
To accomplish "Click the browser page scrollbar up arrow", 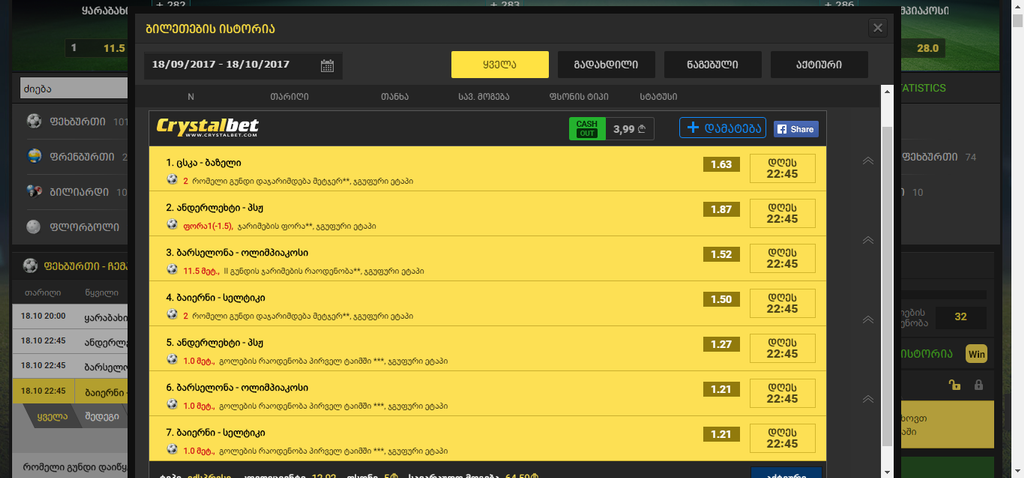I will click(1017, 6).
